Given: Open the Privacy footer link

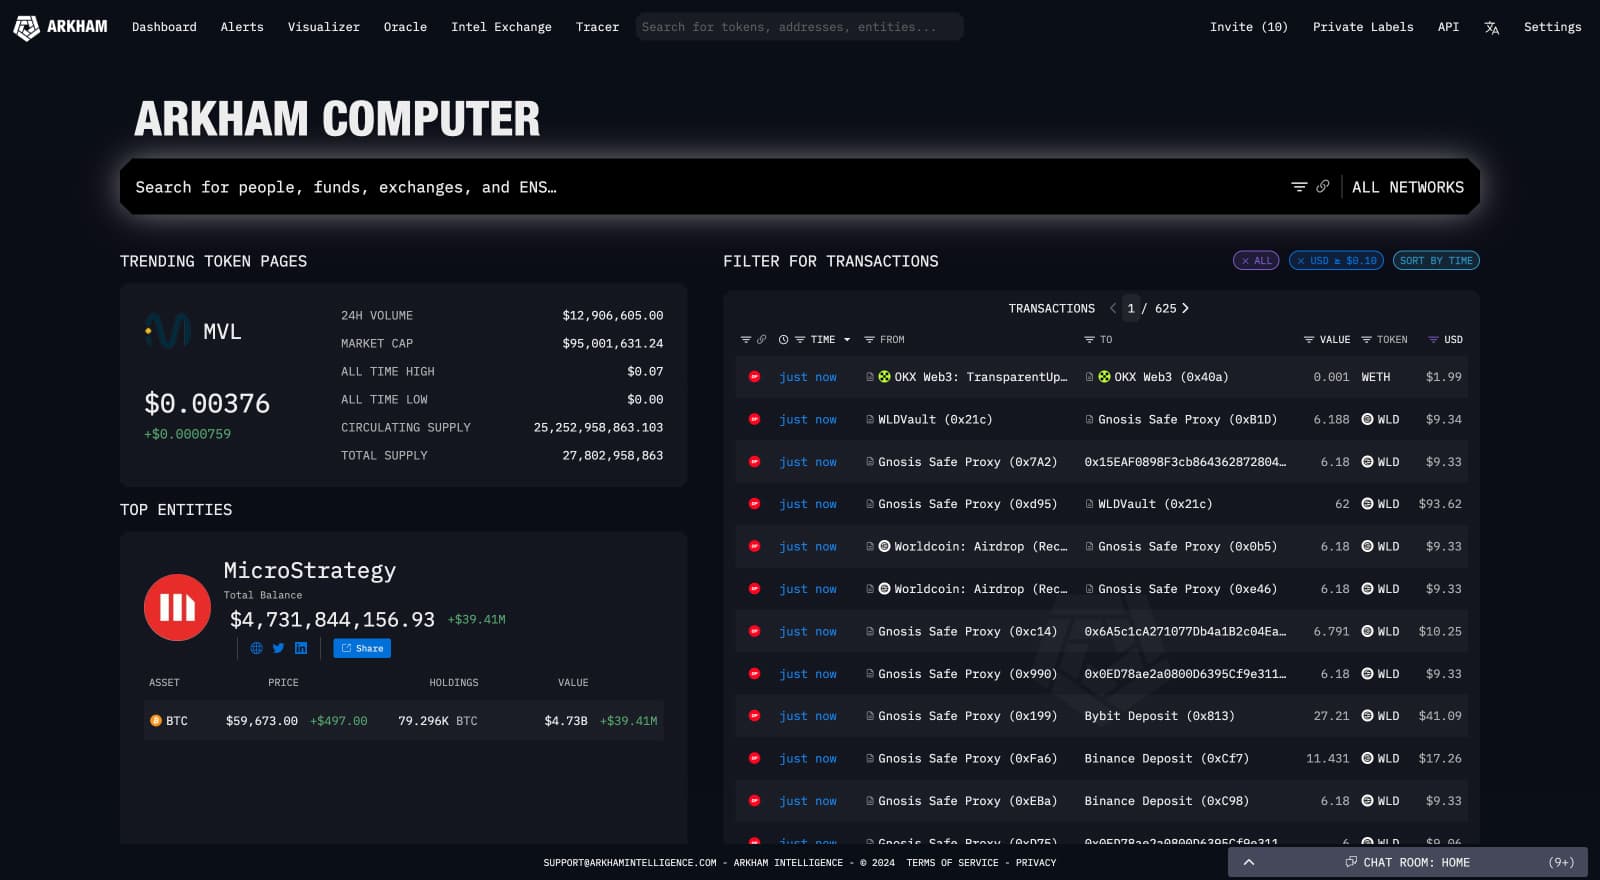Looking at the screenshot, I should pos(1036,862).
